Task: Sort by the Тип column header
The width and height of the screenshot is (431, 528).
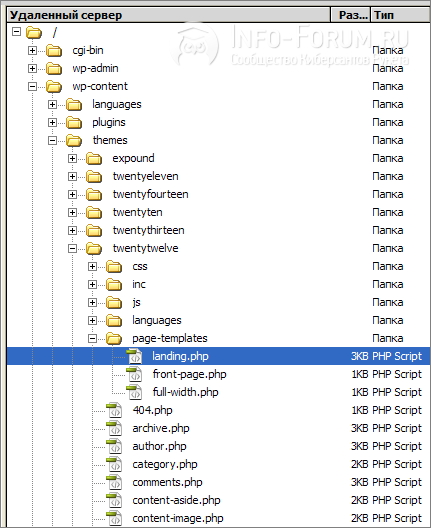Action: pos(400,15)
